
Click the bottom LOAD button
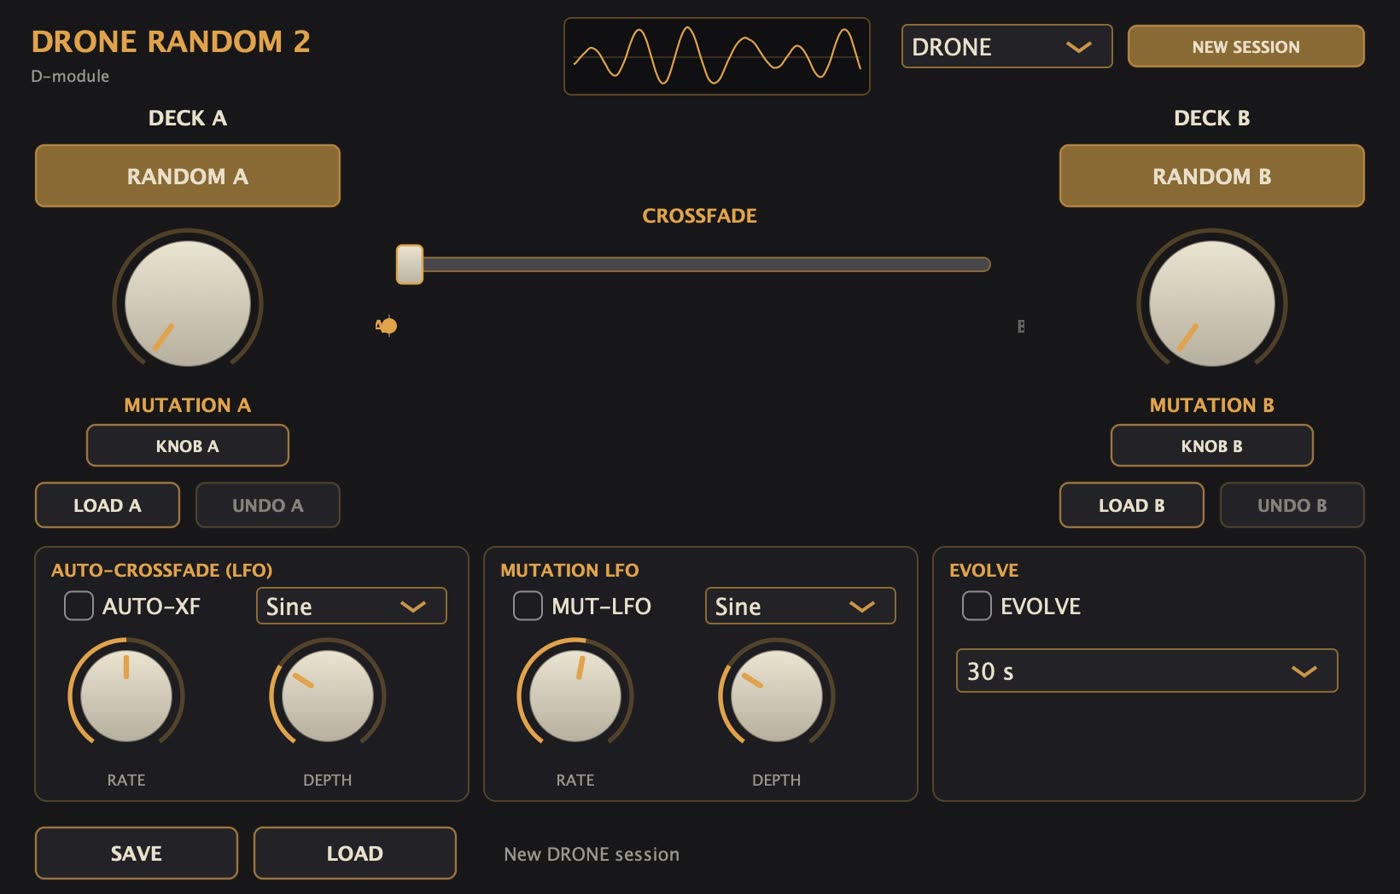[x=355, y=853]
